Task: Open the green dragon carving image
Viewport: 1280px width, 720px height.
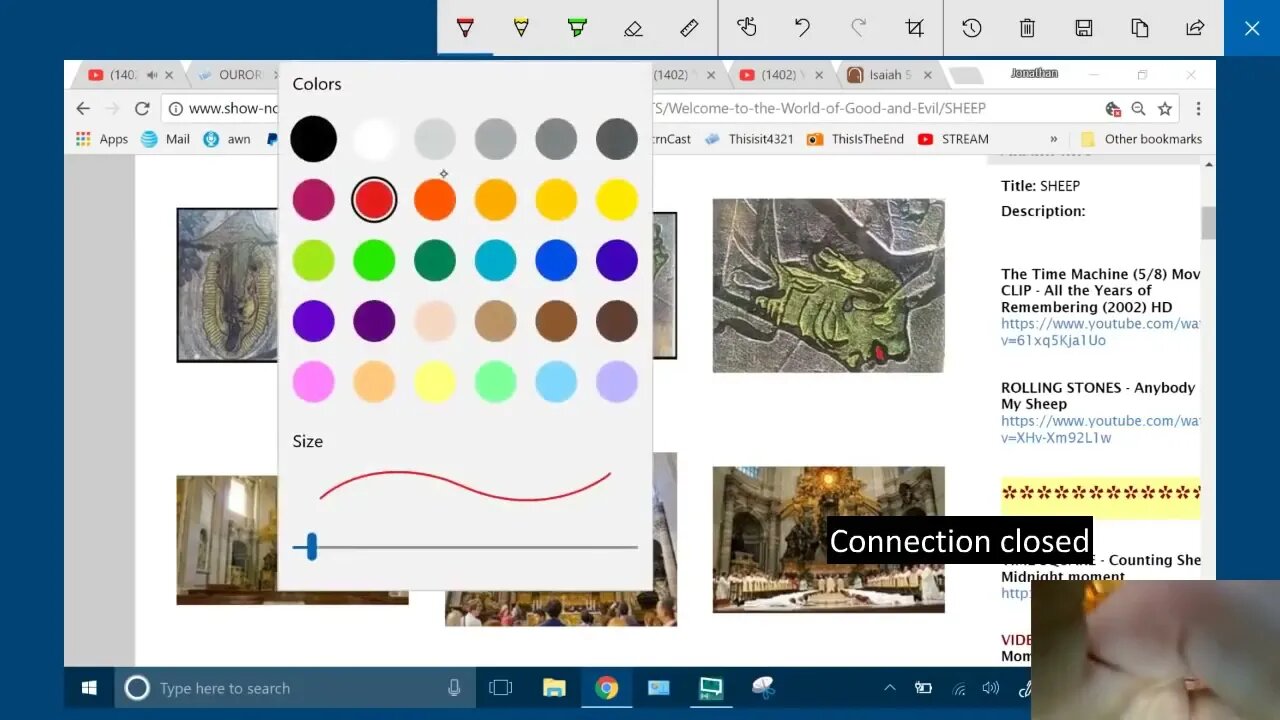Action: pos(828,285)
